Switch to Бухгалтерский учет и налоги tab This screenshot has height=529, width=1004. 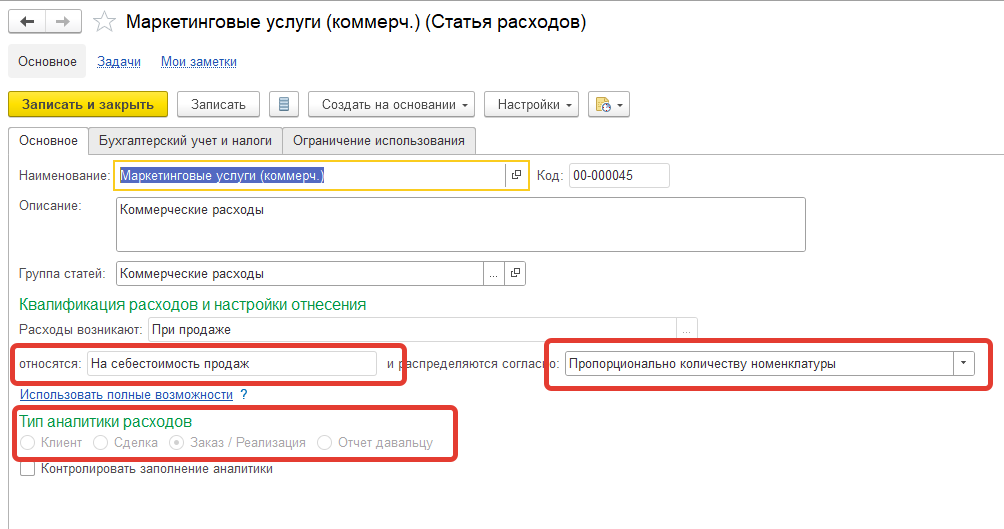tap(186, 141)
